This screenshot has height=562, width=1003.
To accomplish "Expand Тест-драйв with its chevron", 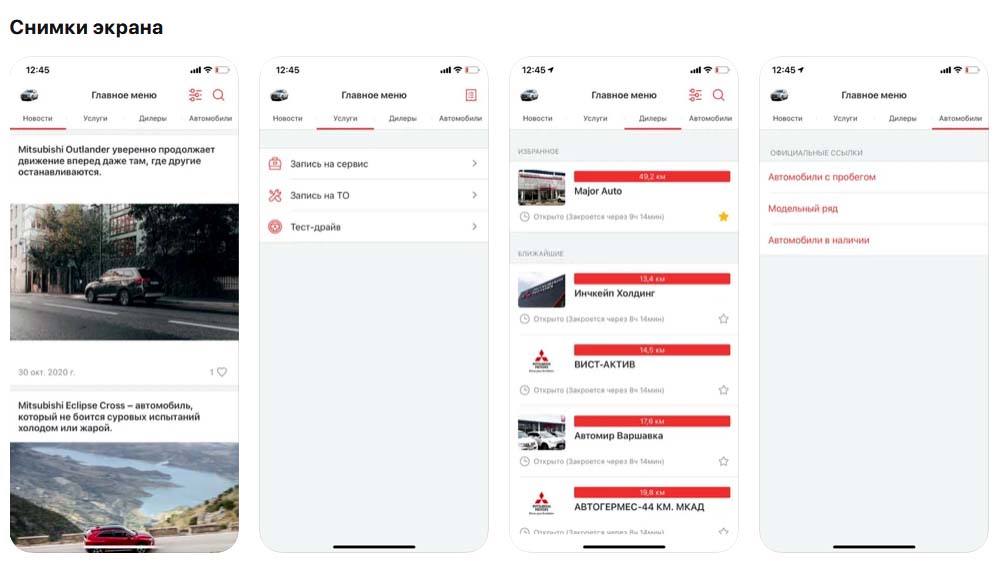I will point(475,226).
